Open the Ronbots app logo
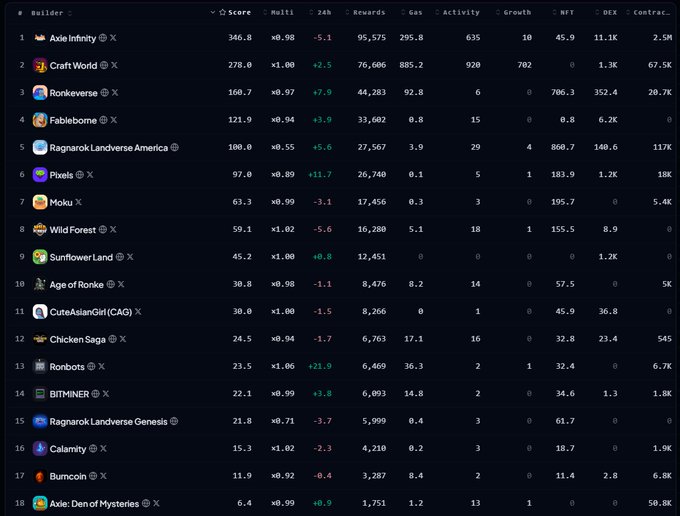 (x=40, y=366)
